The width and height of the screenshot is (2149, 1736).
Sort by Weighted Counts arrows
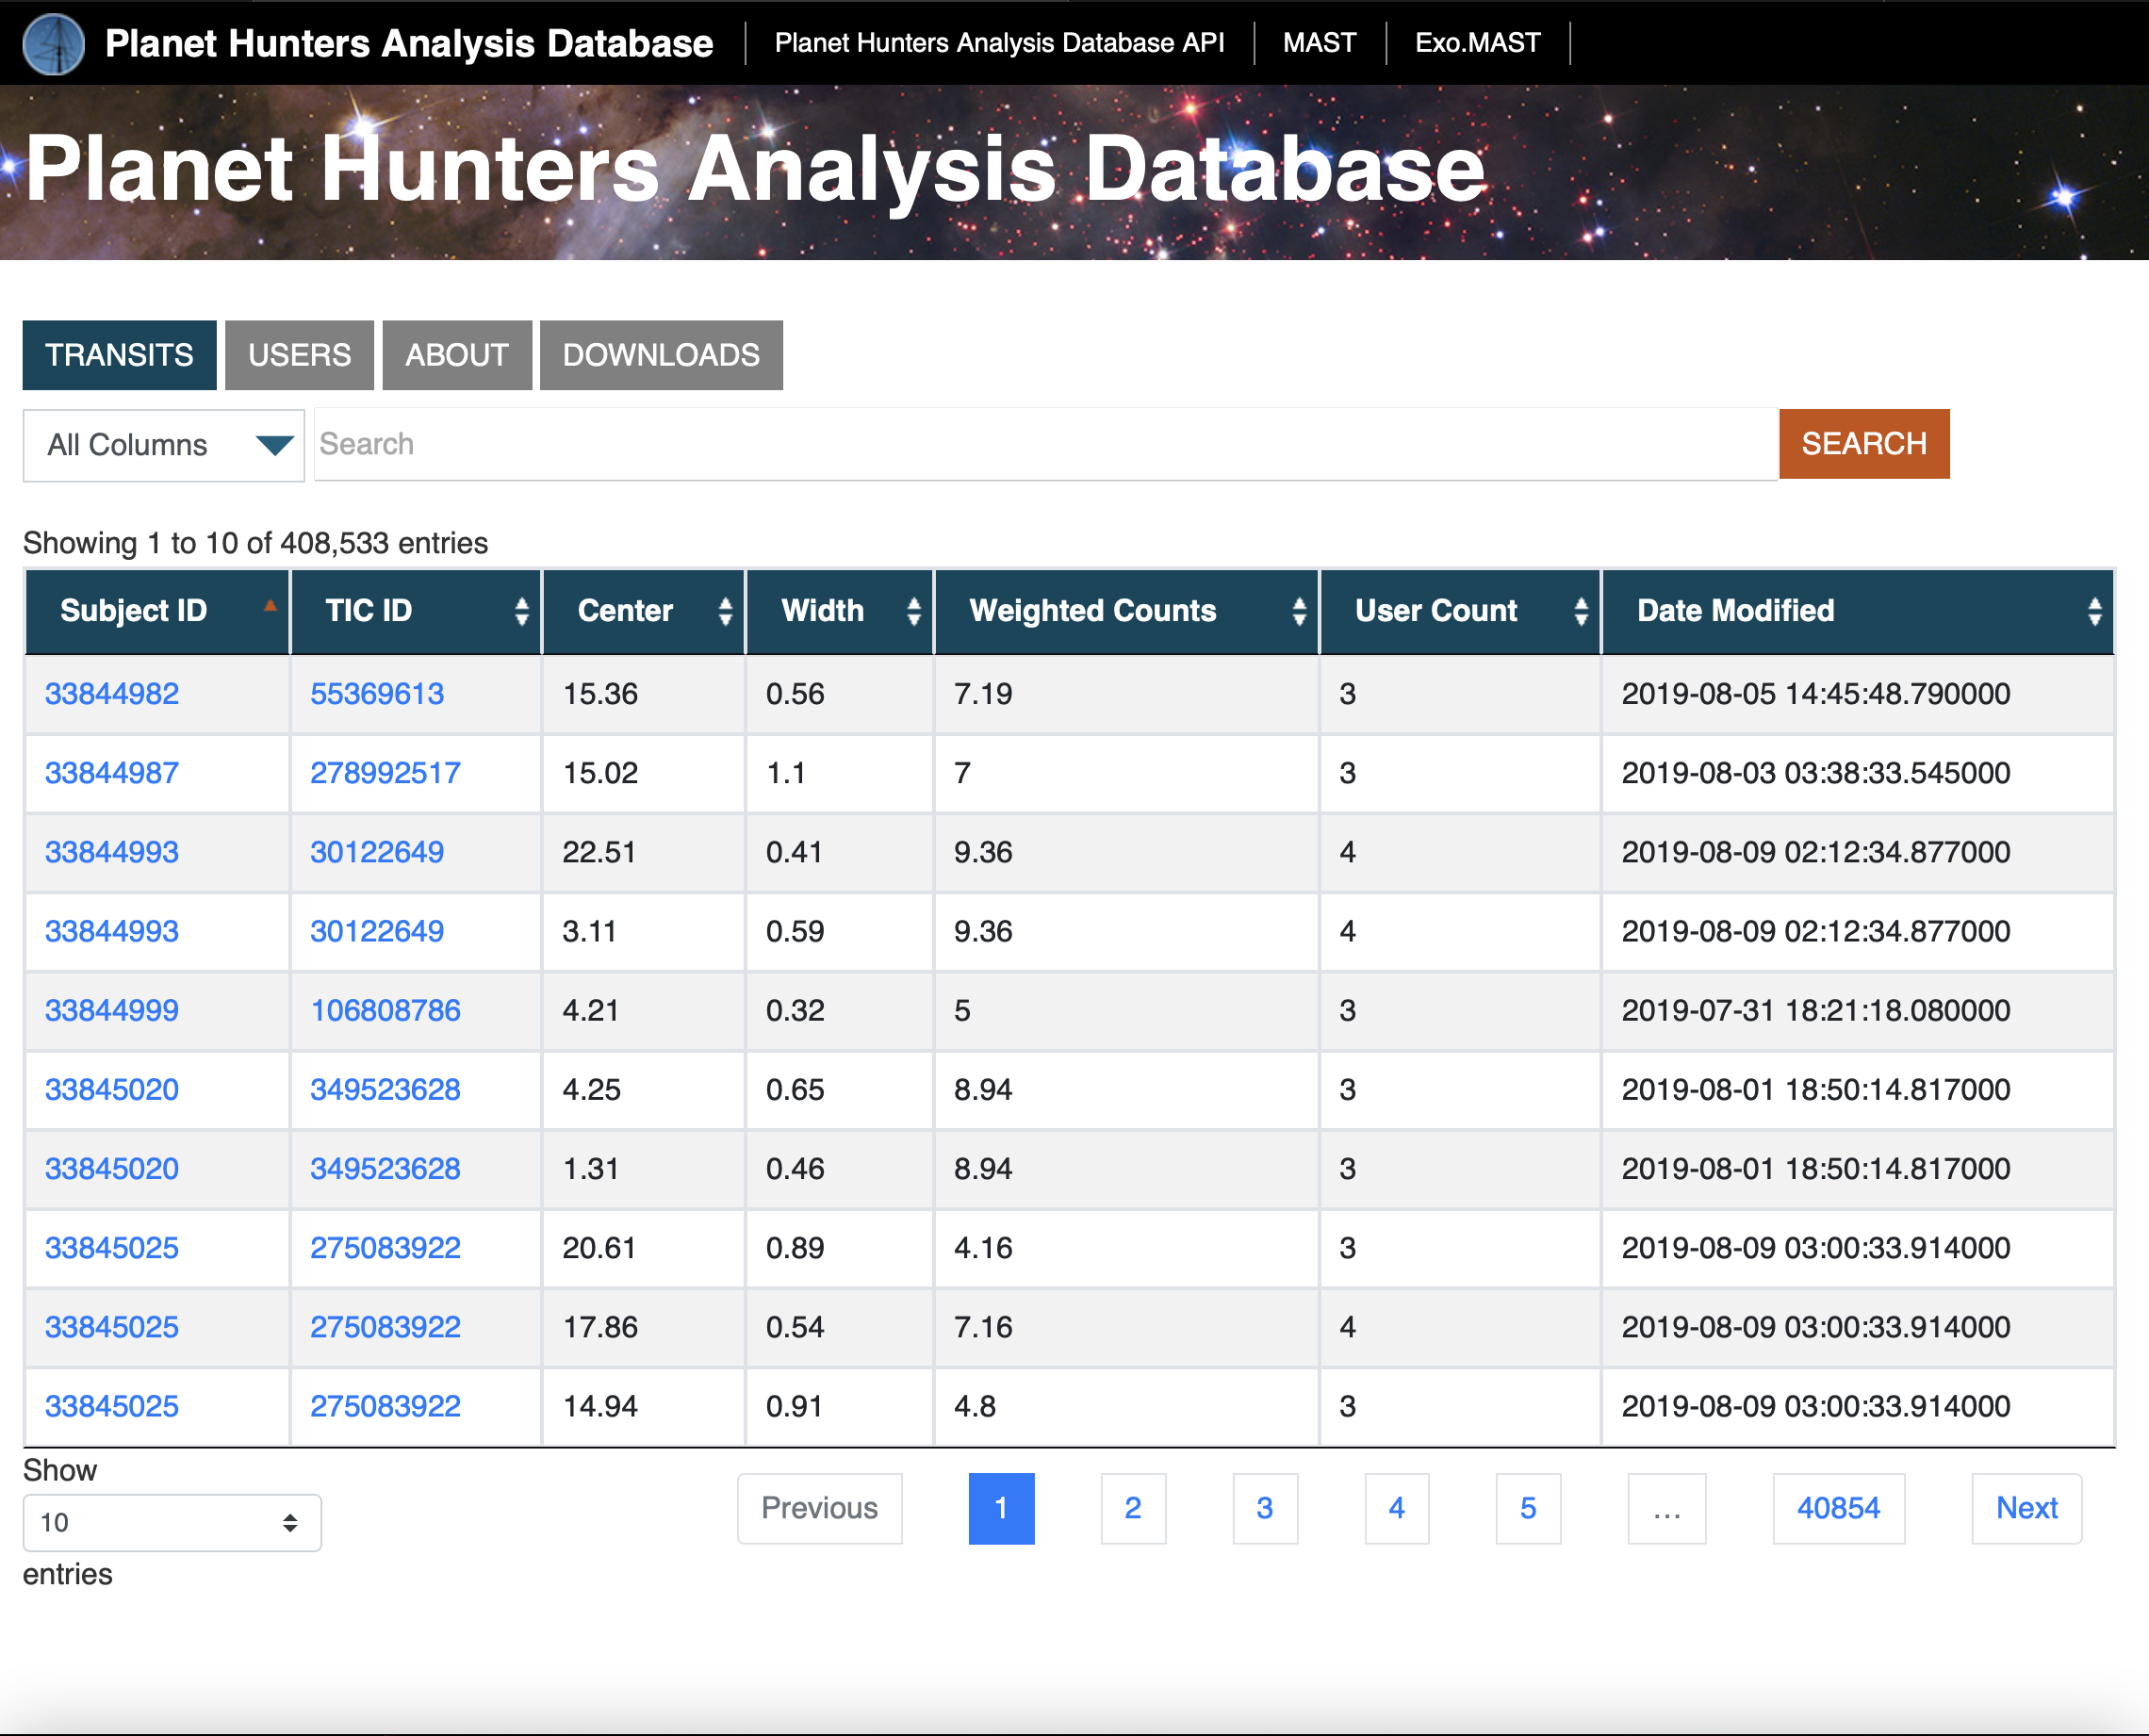tap(1299, 611)
